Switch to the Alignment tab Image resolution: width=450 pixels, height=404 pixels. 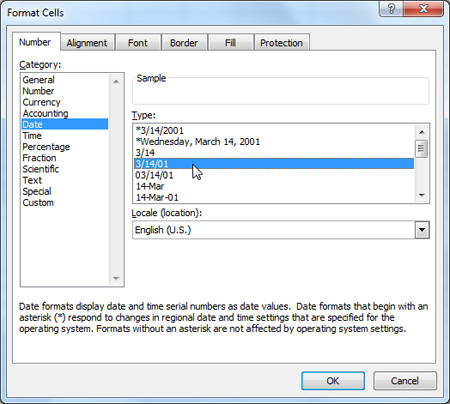point(87,43)
